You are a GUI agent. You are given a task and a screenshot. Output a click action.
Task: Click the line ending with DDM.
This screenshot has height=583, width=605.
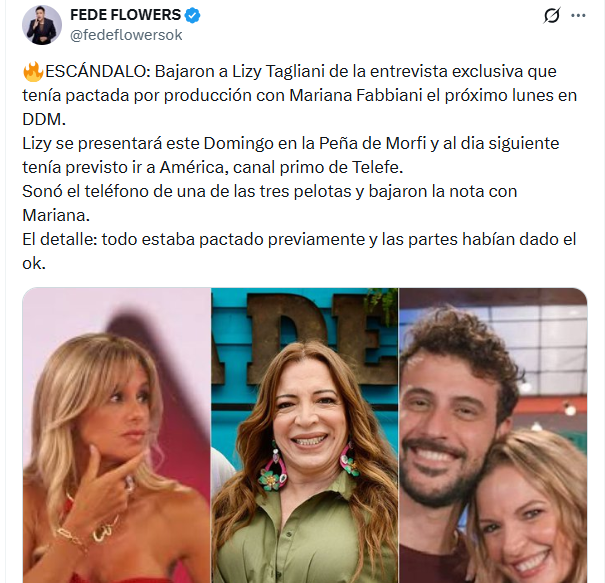44,120
